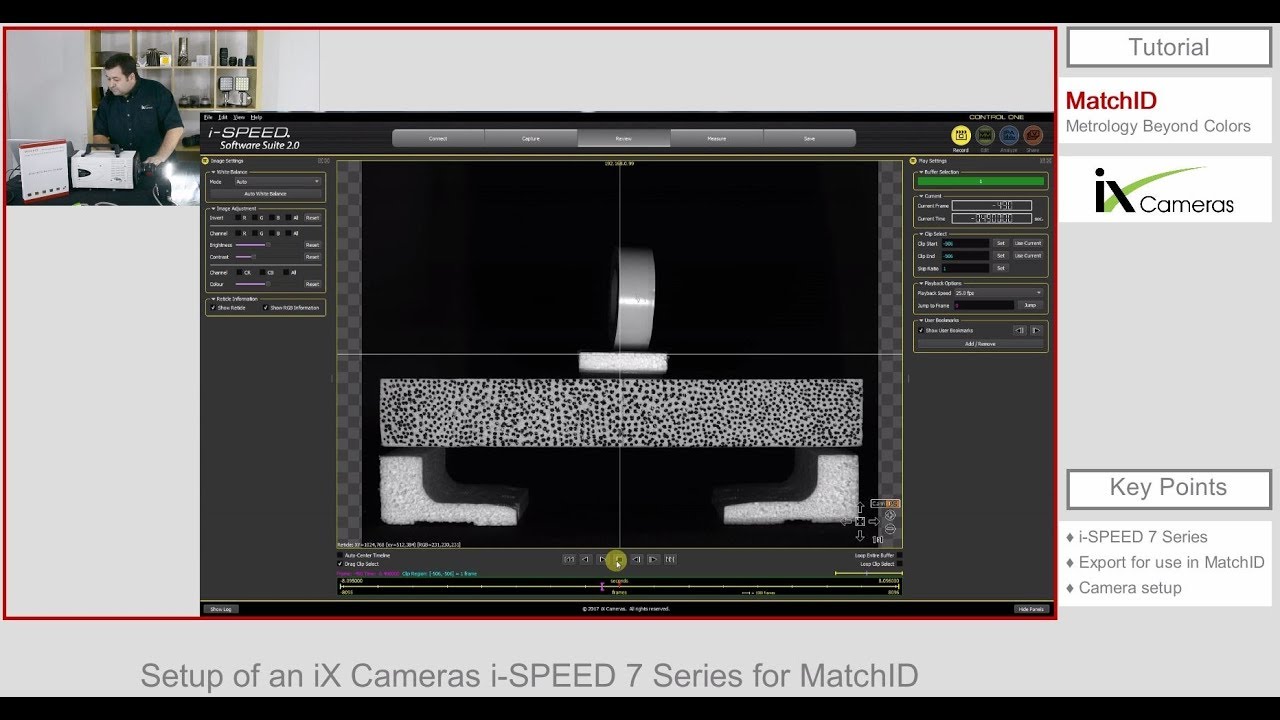
Task: Jump to the first frame of the clip
Action: click(x=569, y=559)
